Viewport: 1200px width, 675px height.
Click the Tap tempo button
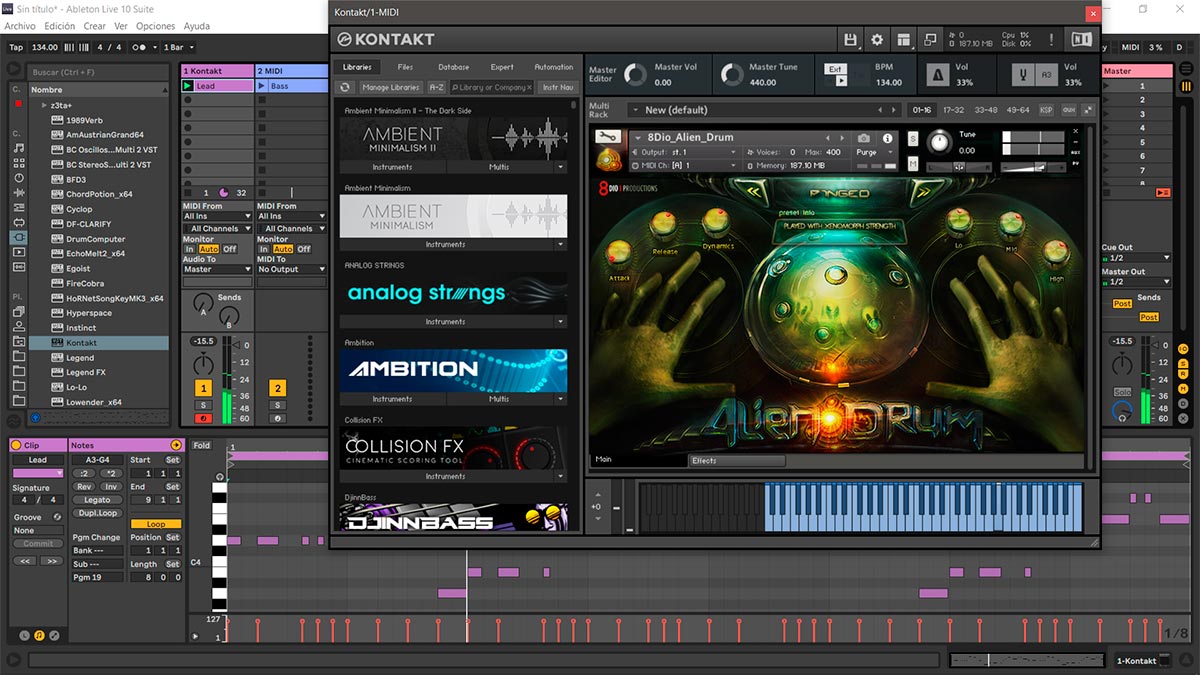tap(16, 47)
